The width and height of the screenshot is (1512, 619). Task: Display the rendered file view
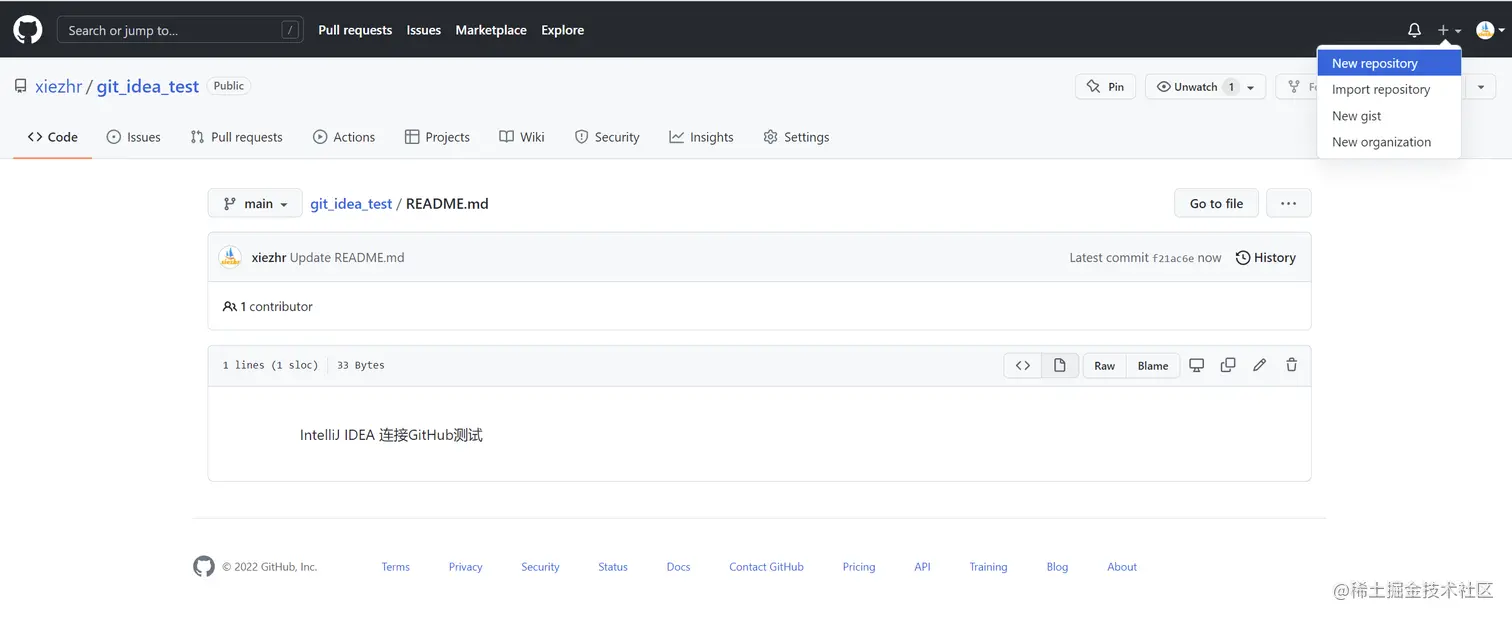[x=1060, y=365]
